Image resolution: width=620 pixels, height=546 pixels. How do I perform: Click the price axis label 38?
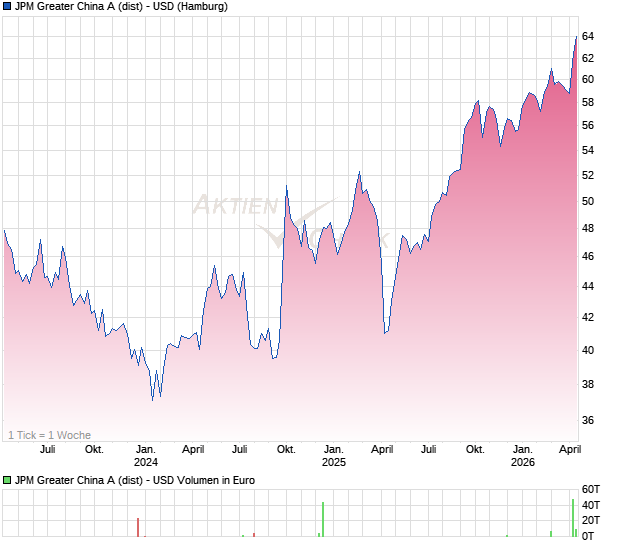click(588, 384)
